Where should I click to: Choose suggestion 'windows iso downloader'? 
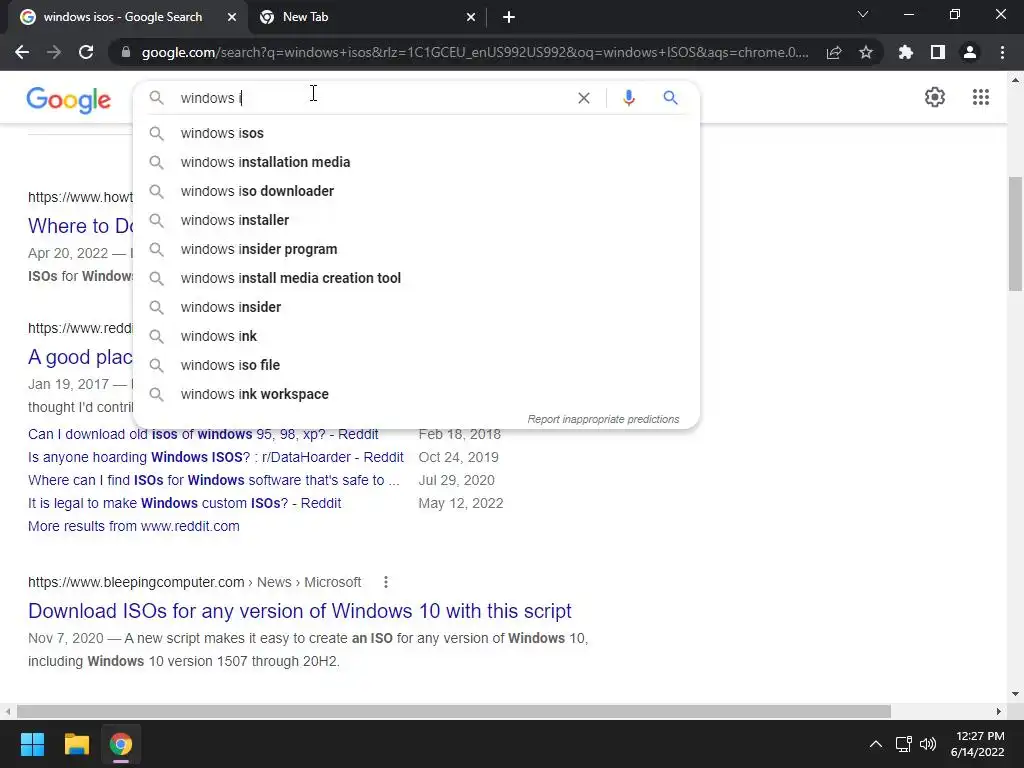(x=417, y=191)
